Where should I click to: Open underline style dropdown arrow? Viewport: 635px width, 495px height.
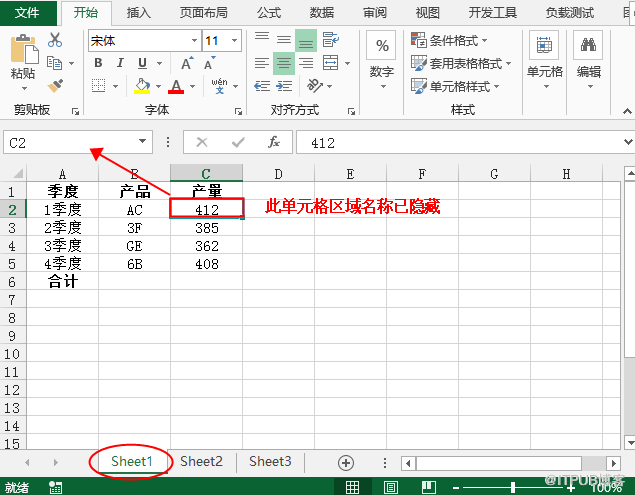160,64
